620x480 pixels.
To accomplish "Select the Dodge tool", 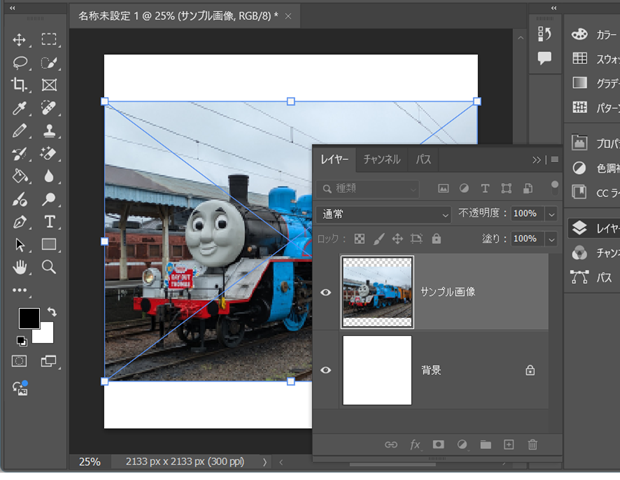I will (49, 199).
